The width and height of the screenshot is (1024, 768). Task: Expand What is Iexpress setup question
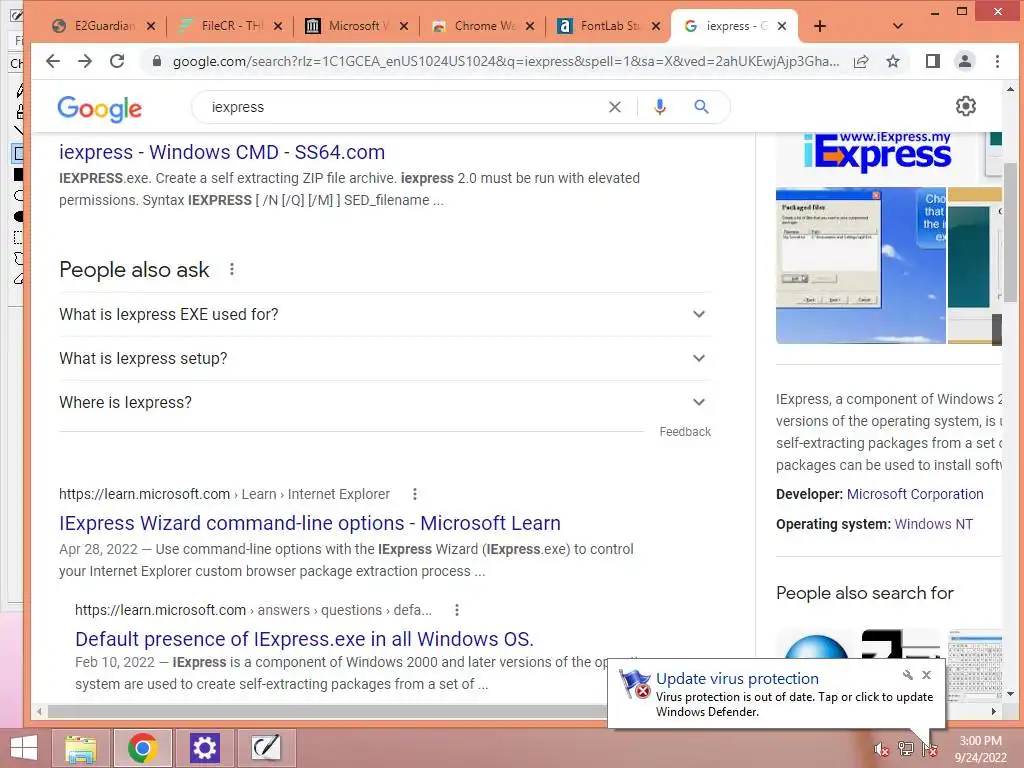[385, 358]
